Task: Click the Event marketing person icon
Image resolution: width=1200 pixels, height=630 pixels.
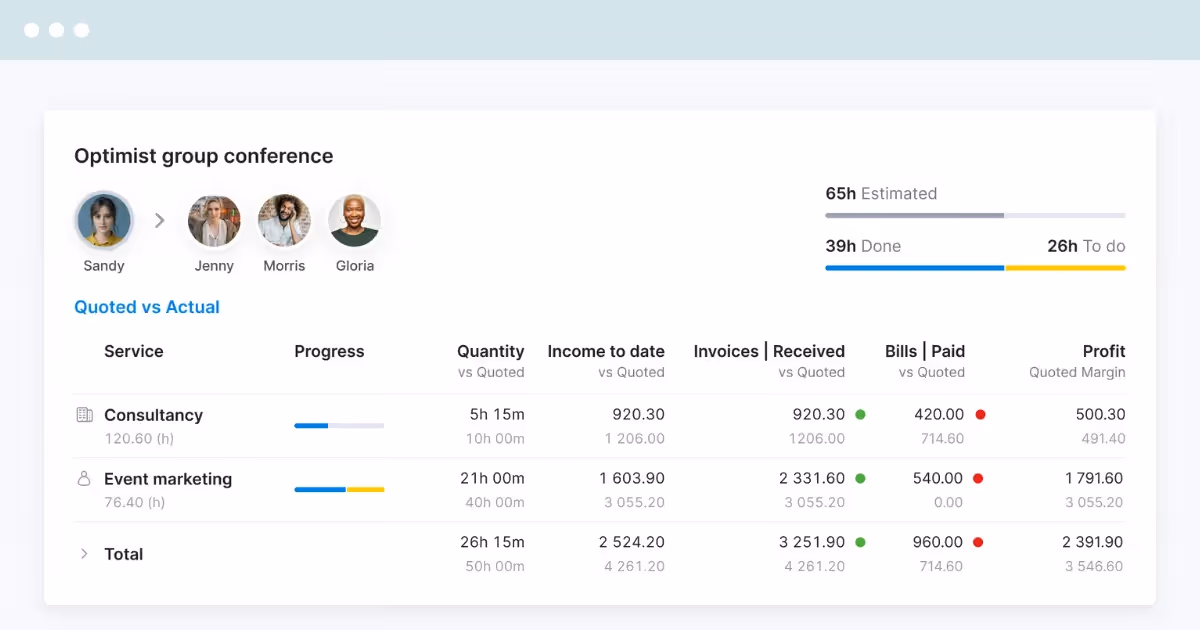Action: (84, 479)
